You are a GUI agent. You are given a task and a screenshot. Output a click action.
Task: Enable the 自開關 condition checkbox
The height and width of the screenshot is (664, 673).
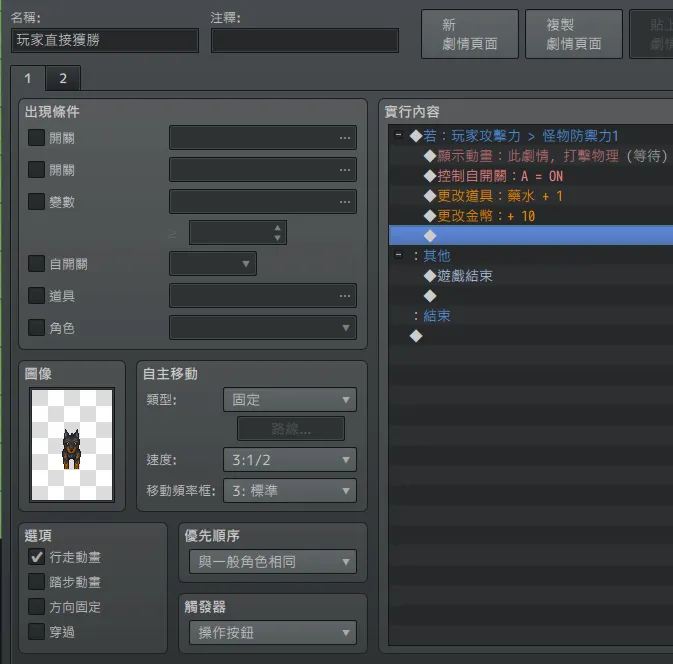(x=36, y=264)
